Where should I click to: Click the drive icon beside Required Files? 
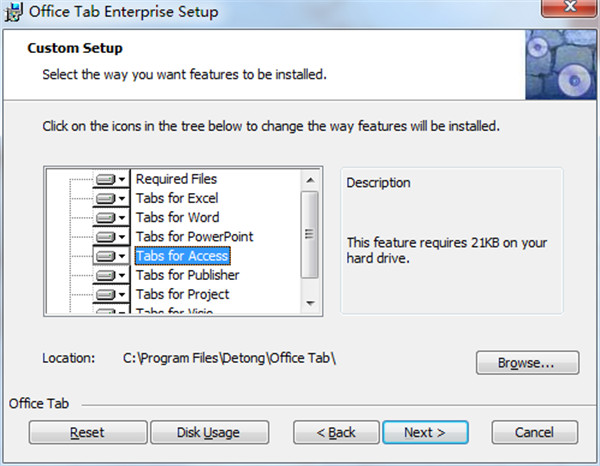[x=106, y=179]
